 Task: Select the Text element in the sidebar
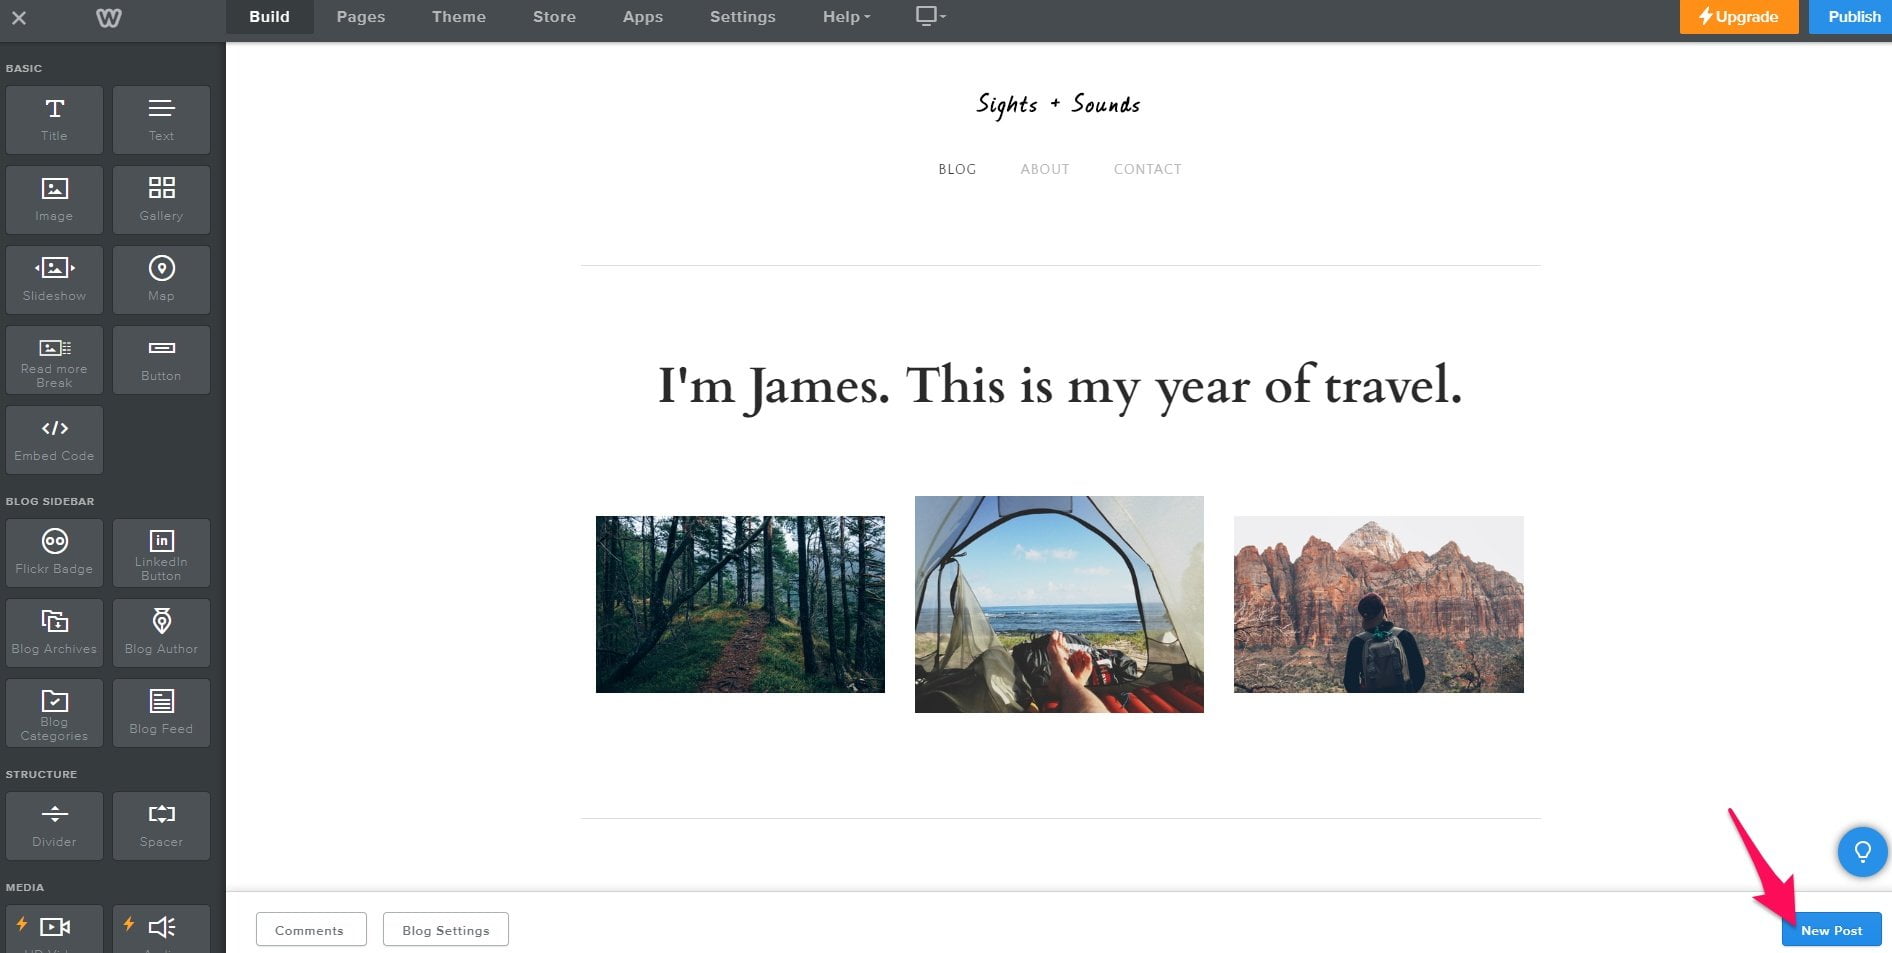[161, 120]
